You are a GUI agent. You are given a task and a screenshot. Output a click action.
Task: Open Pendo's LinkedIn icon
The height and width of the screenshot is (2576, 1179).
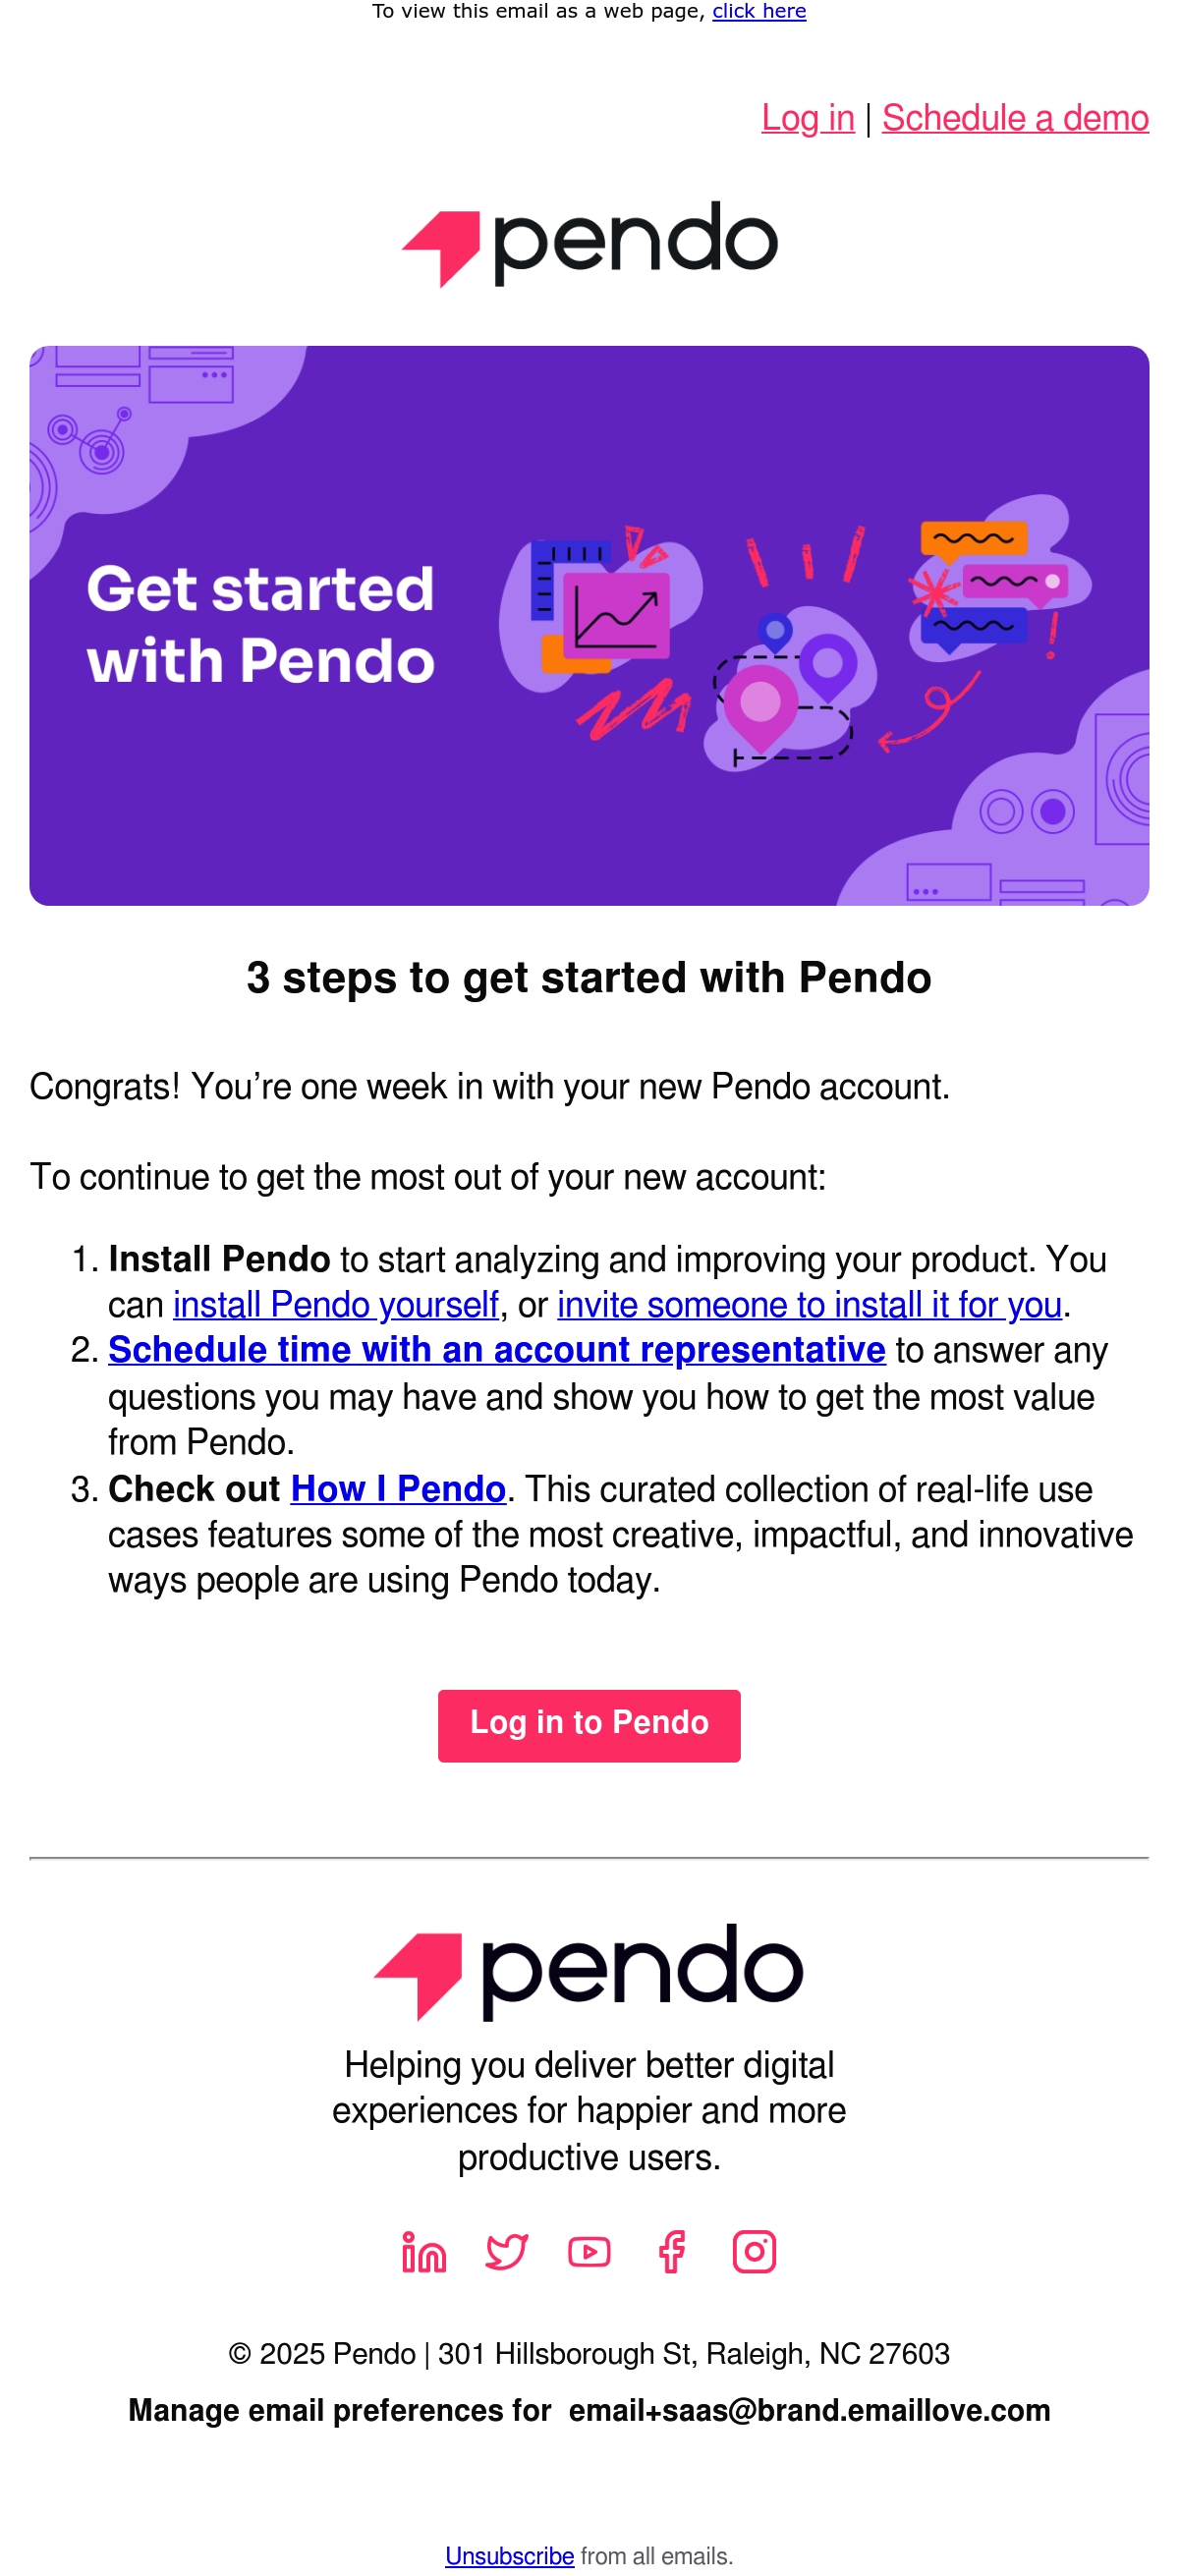[x=423, y=2251]
